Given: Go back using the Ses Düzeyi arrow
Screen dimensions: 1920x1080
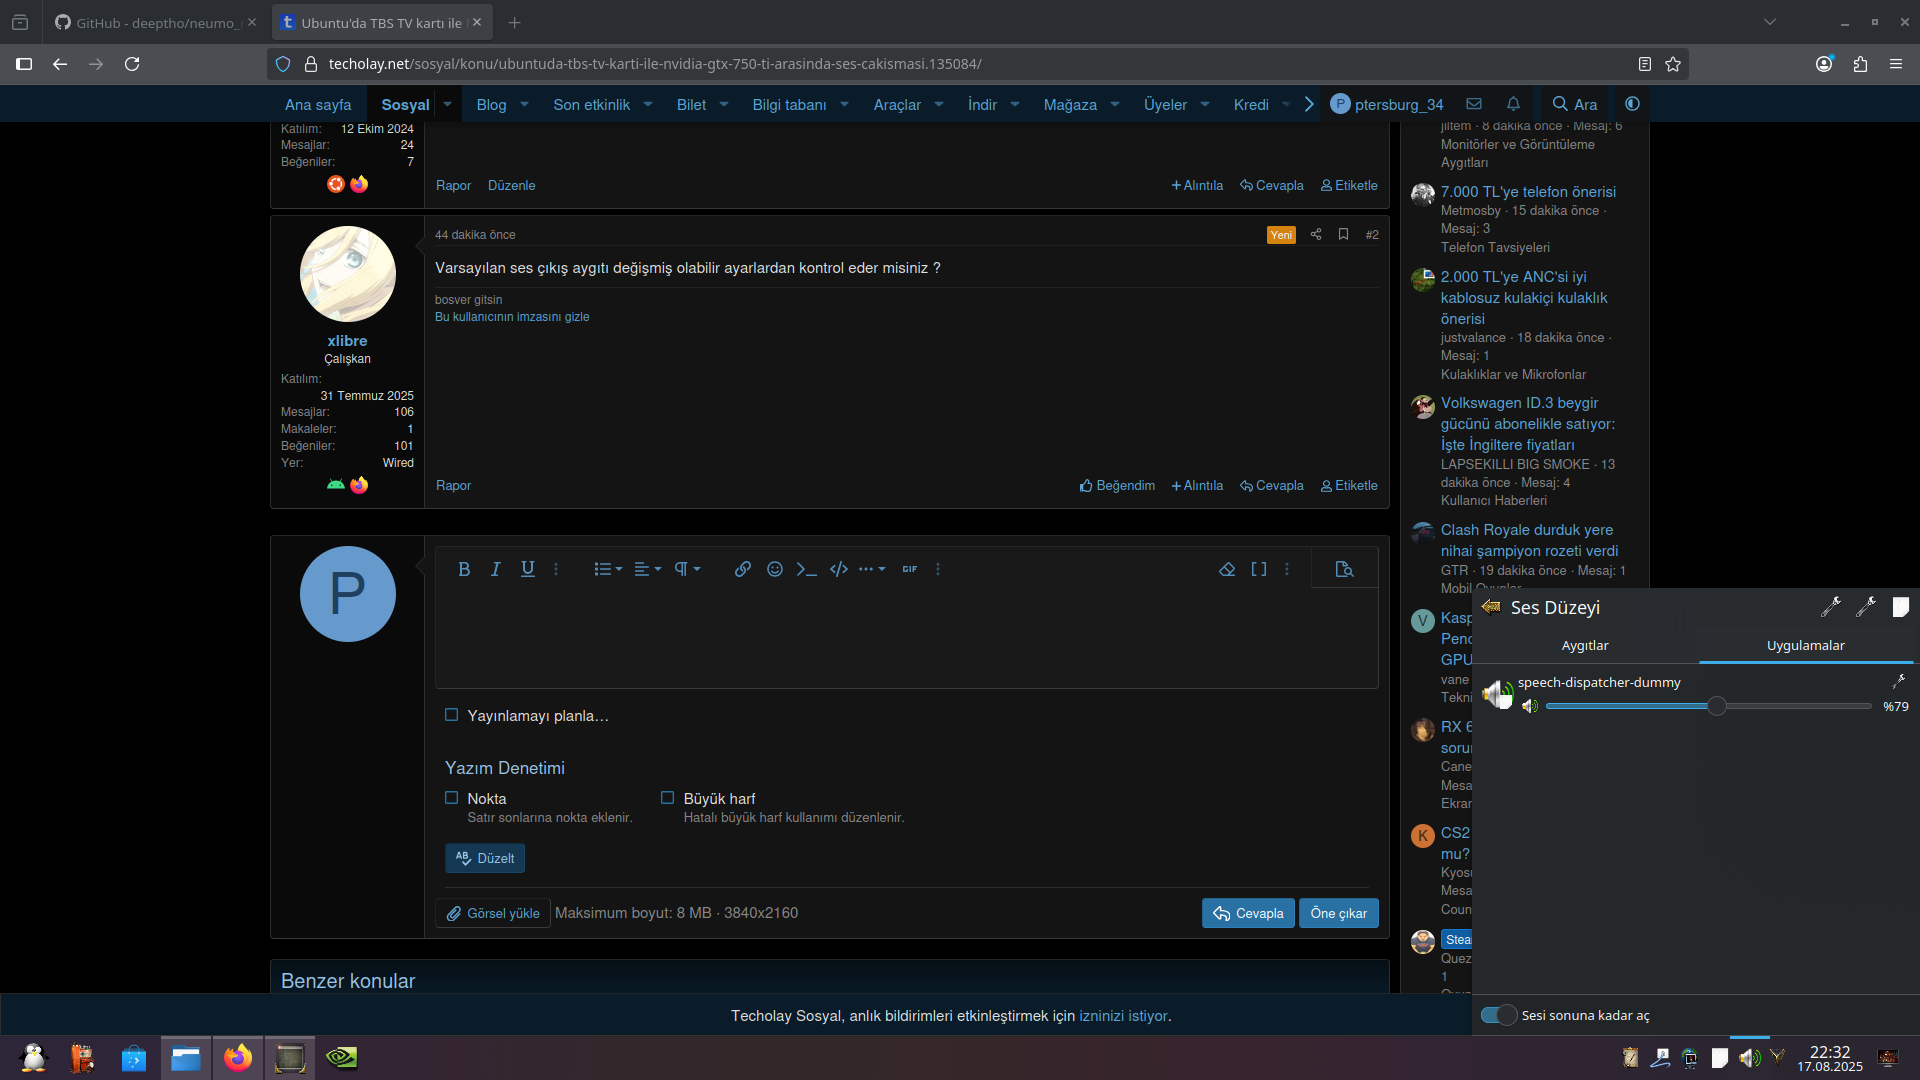Looking at the screenshot, I should 1491,607.
